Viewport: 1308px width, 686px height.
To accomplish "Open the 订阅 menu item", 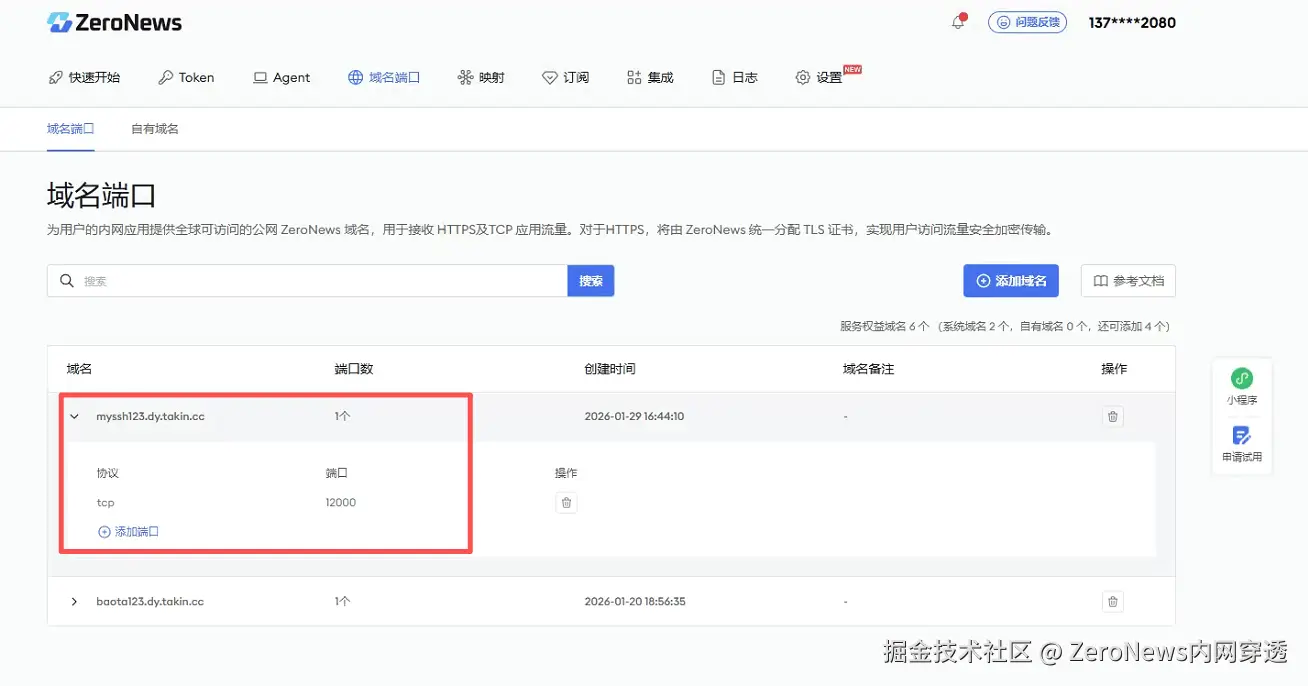I will pyautogui.click(x=565, y=77).
